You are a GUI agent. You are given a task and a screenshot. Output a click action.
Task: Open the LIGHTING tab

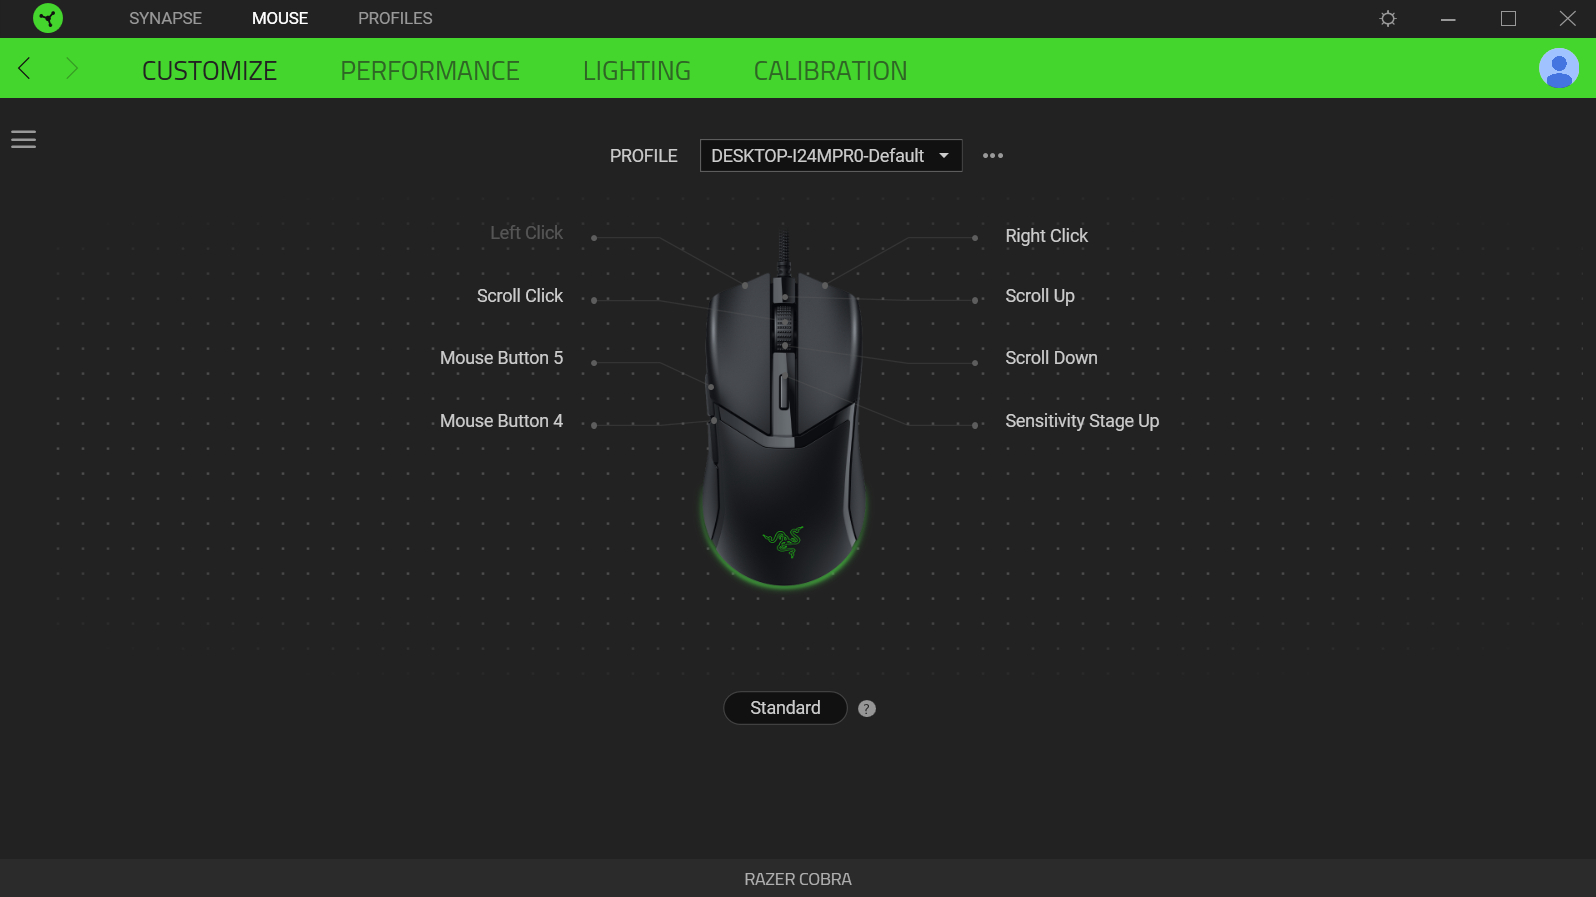click(x=637, y=71)
